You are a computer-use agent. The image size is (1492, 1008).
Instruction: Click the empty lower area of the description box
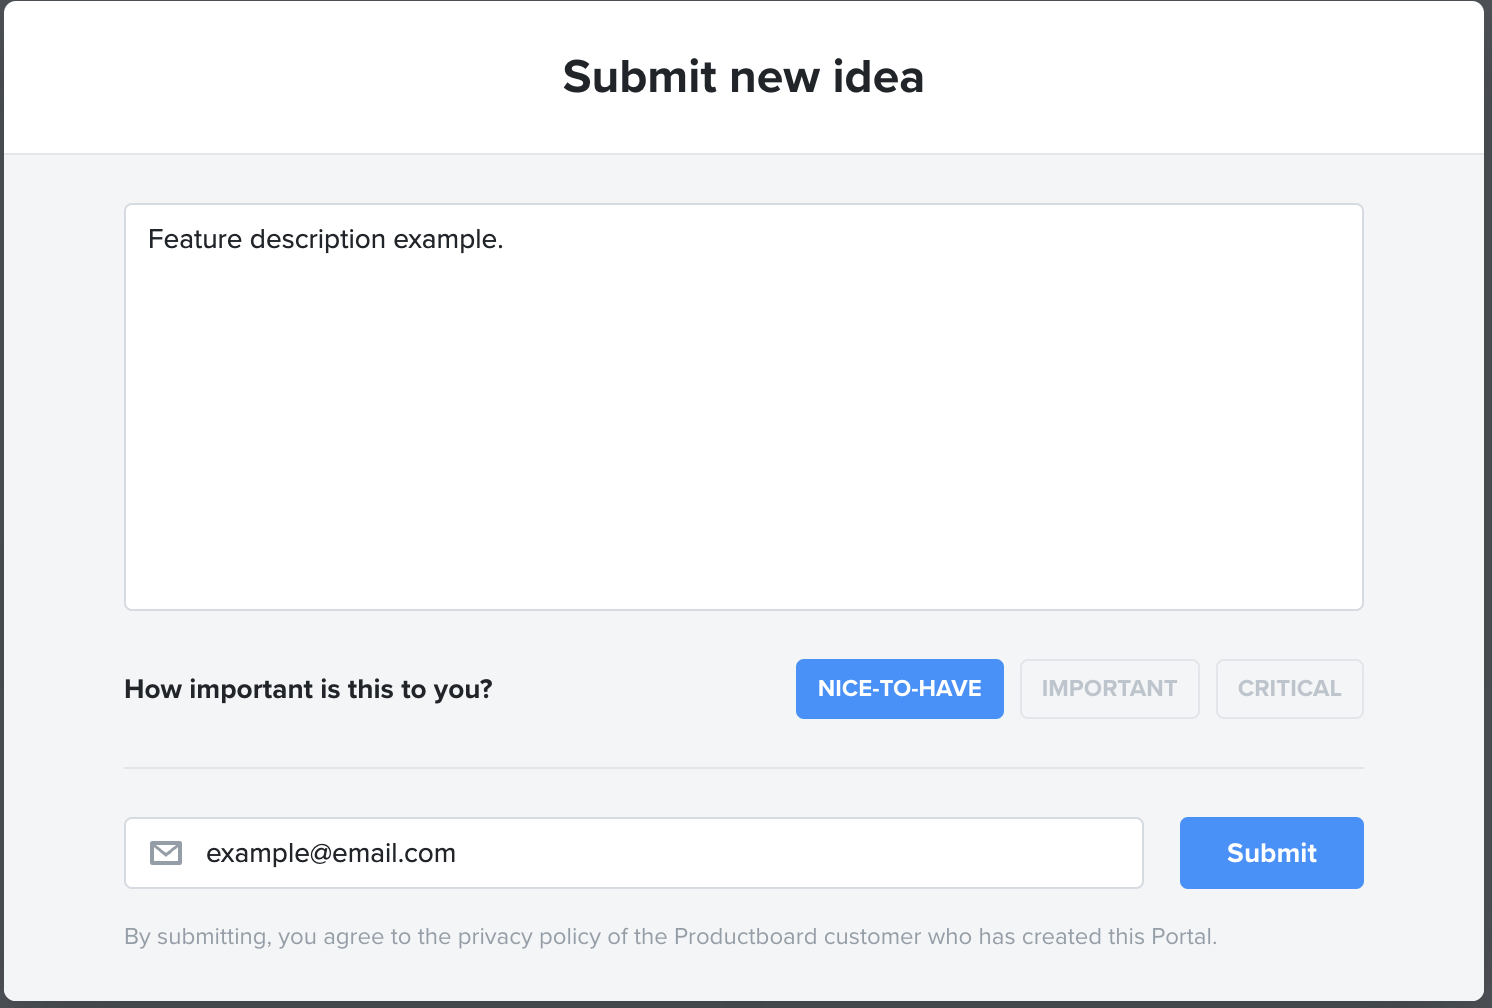point(743,480)
